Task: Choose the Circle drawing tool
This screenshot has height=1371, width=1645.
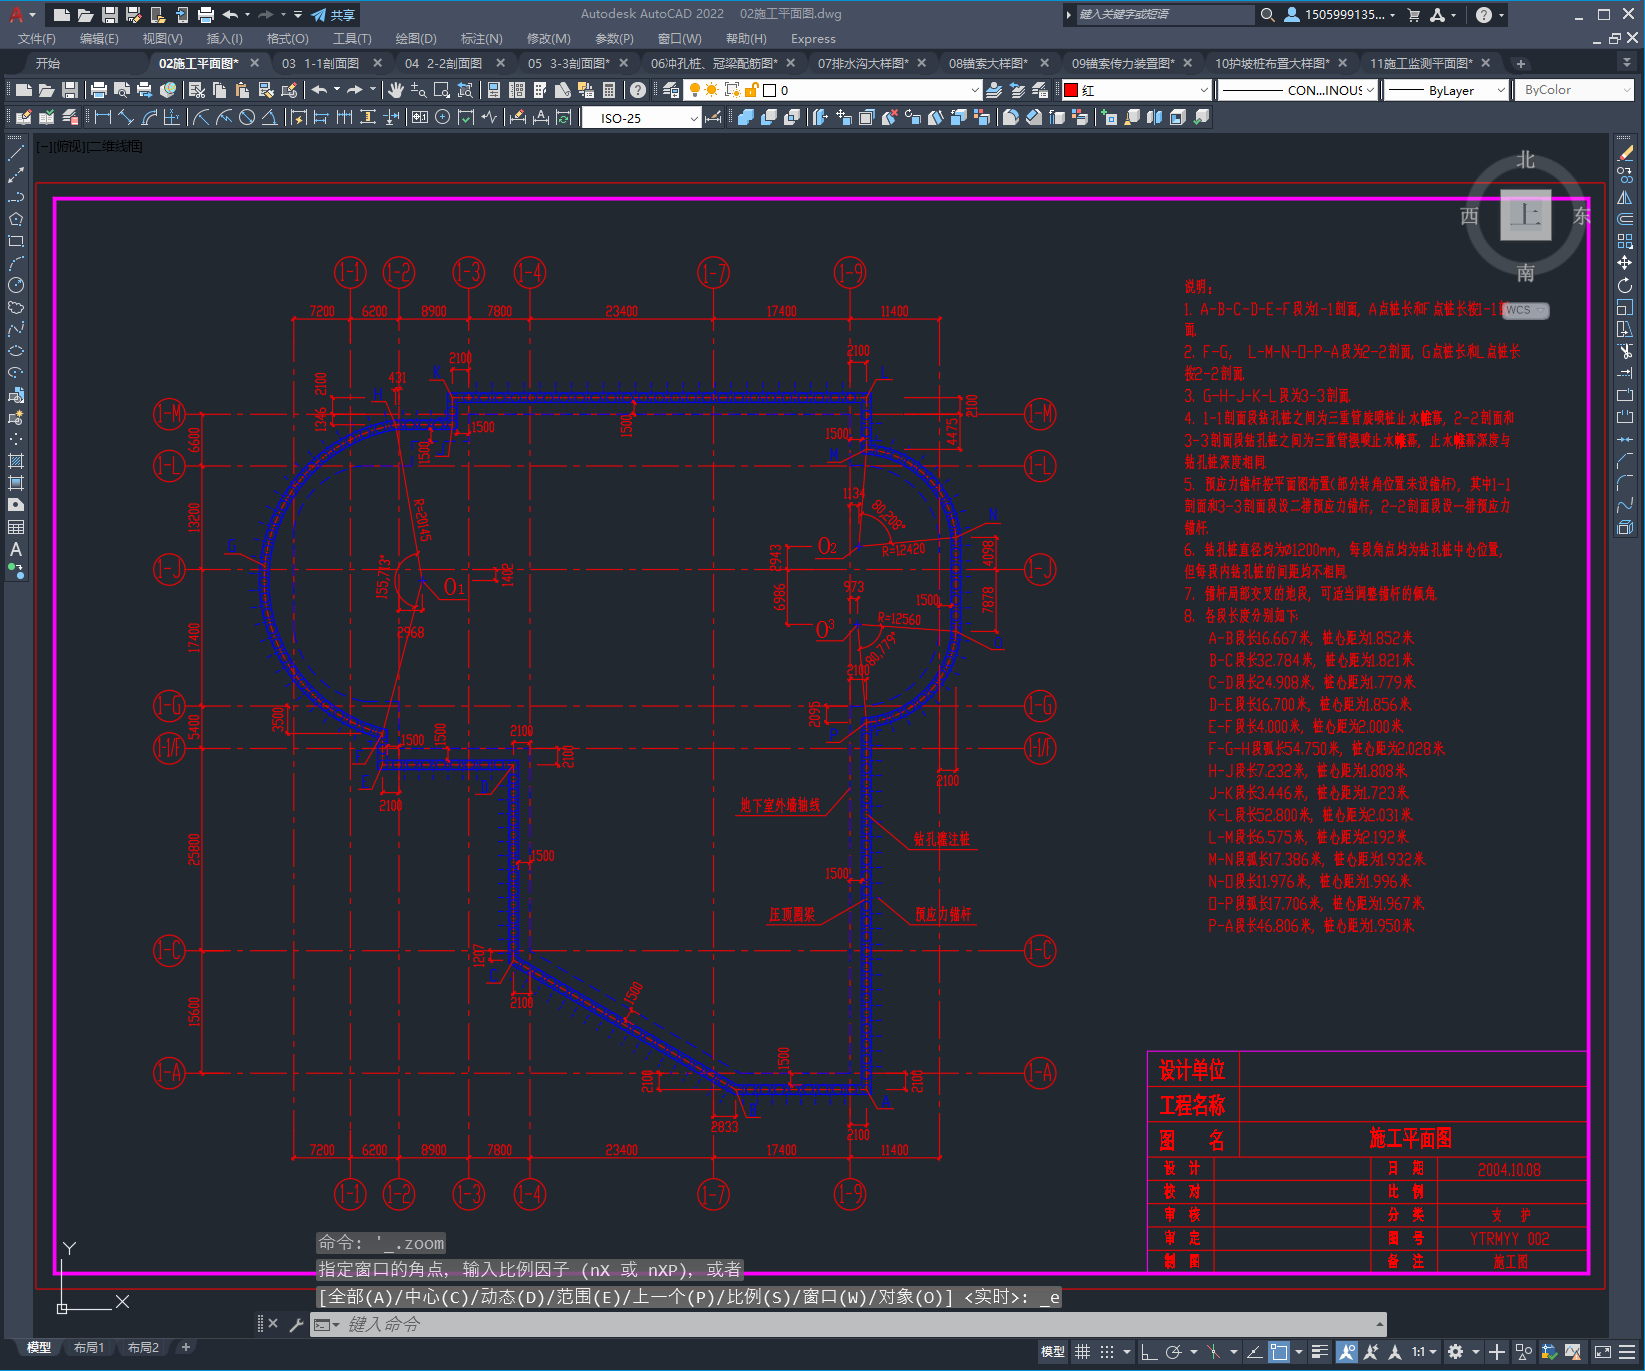Action: click(16, 285)
